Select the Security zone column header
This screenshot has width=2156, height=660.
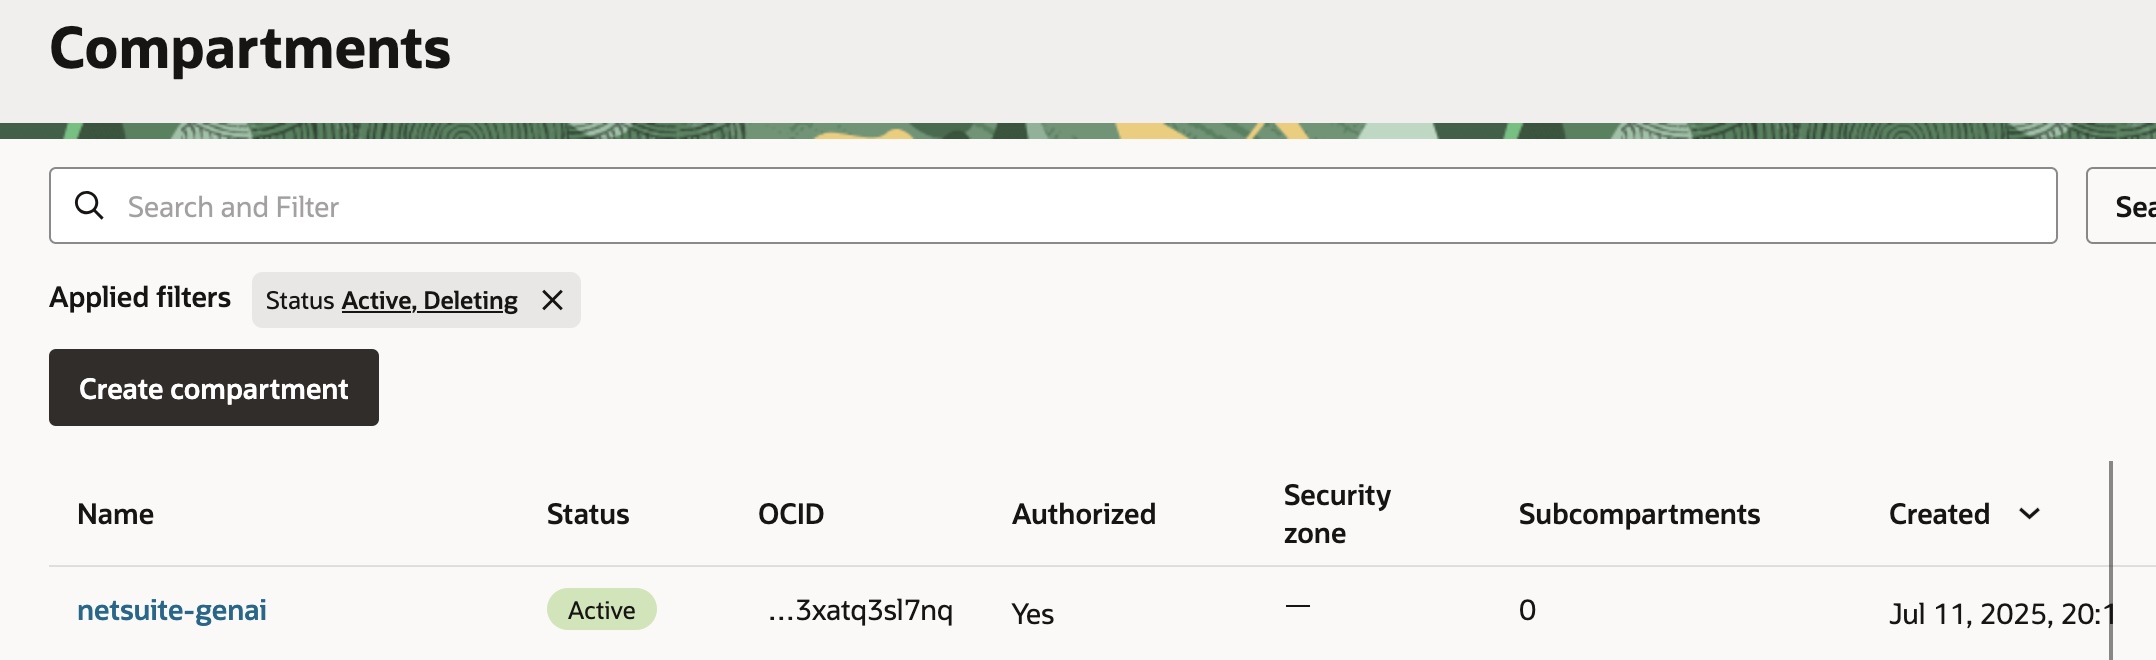click(1337, 514)
